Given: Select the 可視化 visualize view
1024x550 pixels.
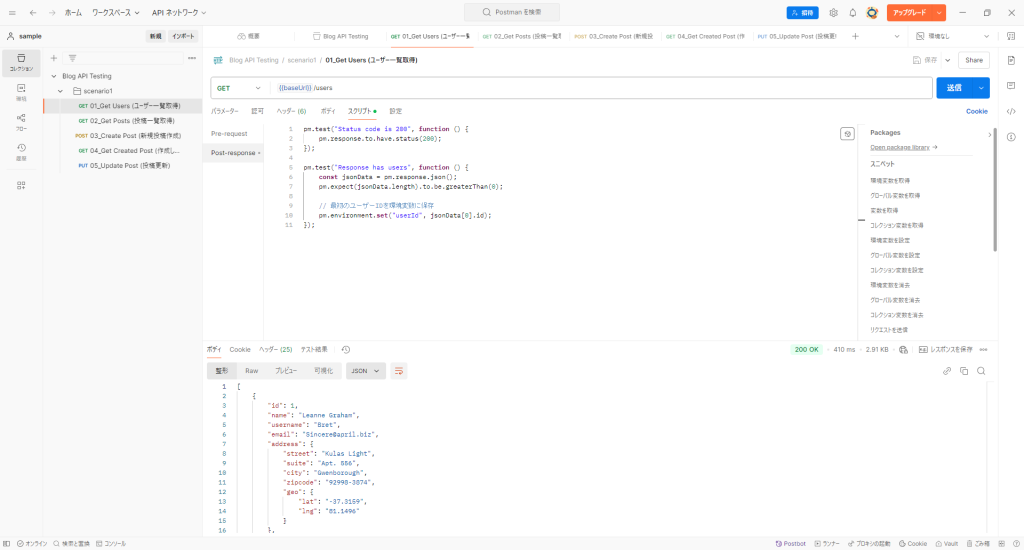Looking at the screenshot, I should coord(323,370).
